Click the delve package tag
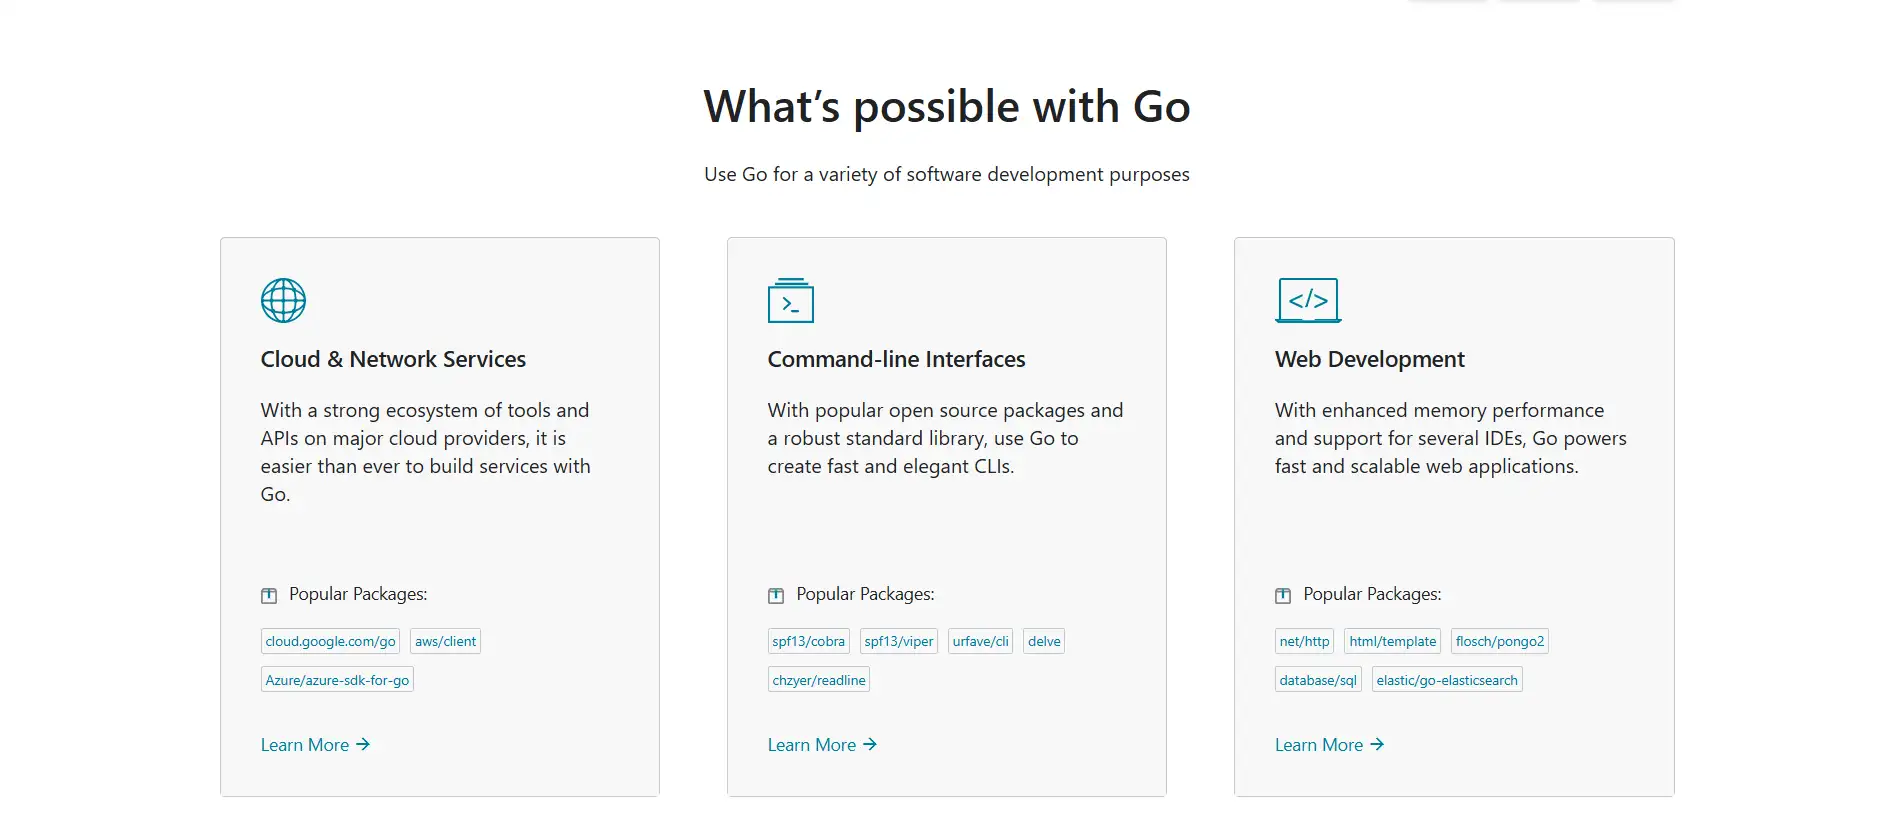The width and height of the screenshot is (1896, 833). 1044,641
